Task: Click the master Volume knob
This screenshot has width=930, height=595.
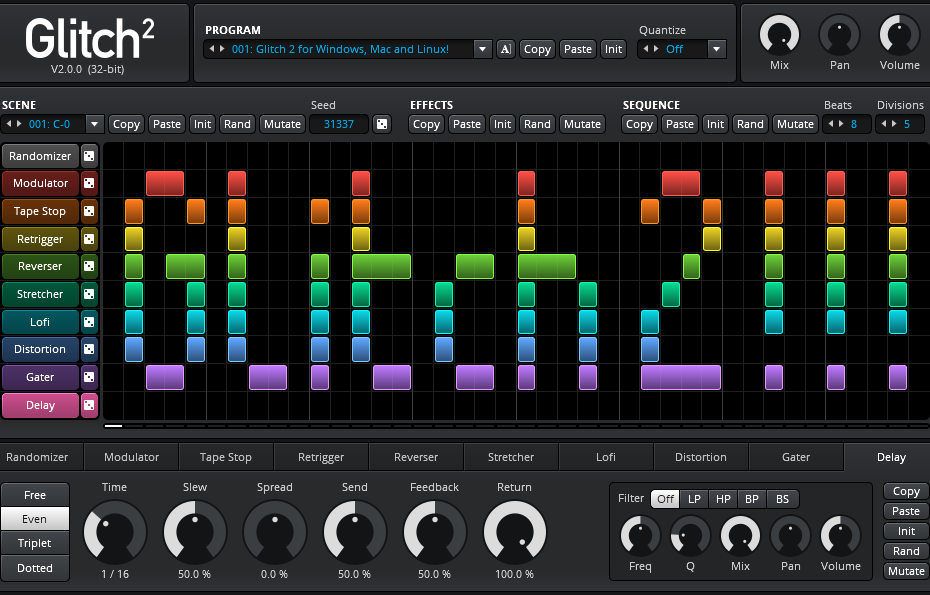Action: coord(900,36)
